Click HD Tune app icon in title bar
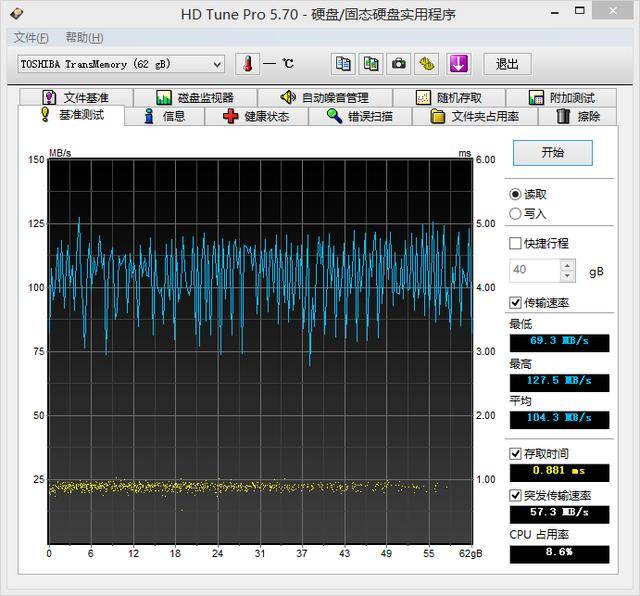 [16, 13]
